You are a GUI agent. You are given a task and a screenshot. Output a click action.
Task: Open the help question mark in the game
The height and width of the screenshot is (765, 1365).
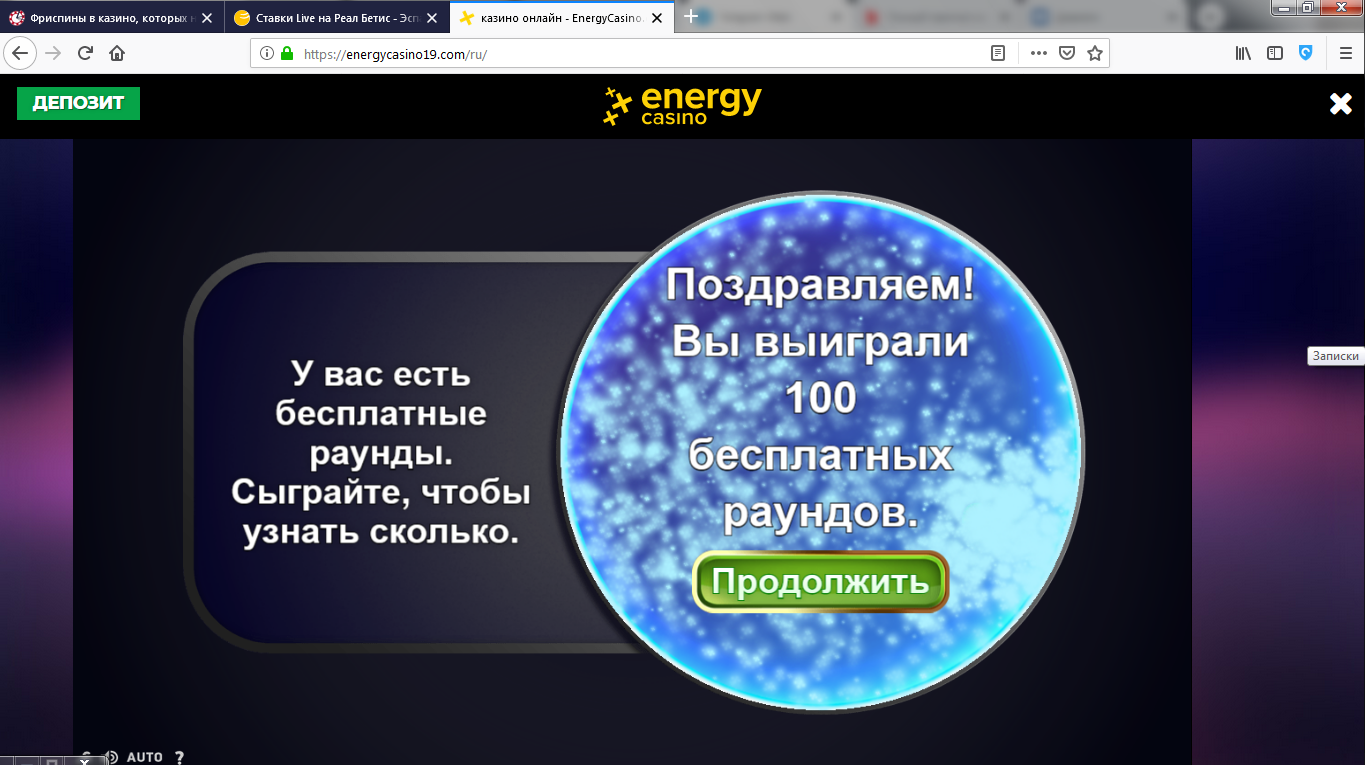click(x=179, y=758)
